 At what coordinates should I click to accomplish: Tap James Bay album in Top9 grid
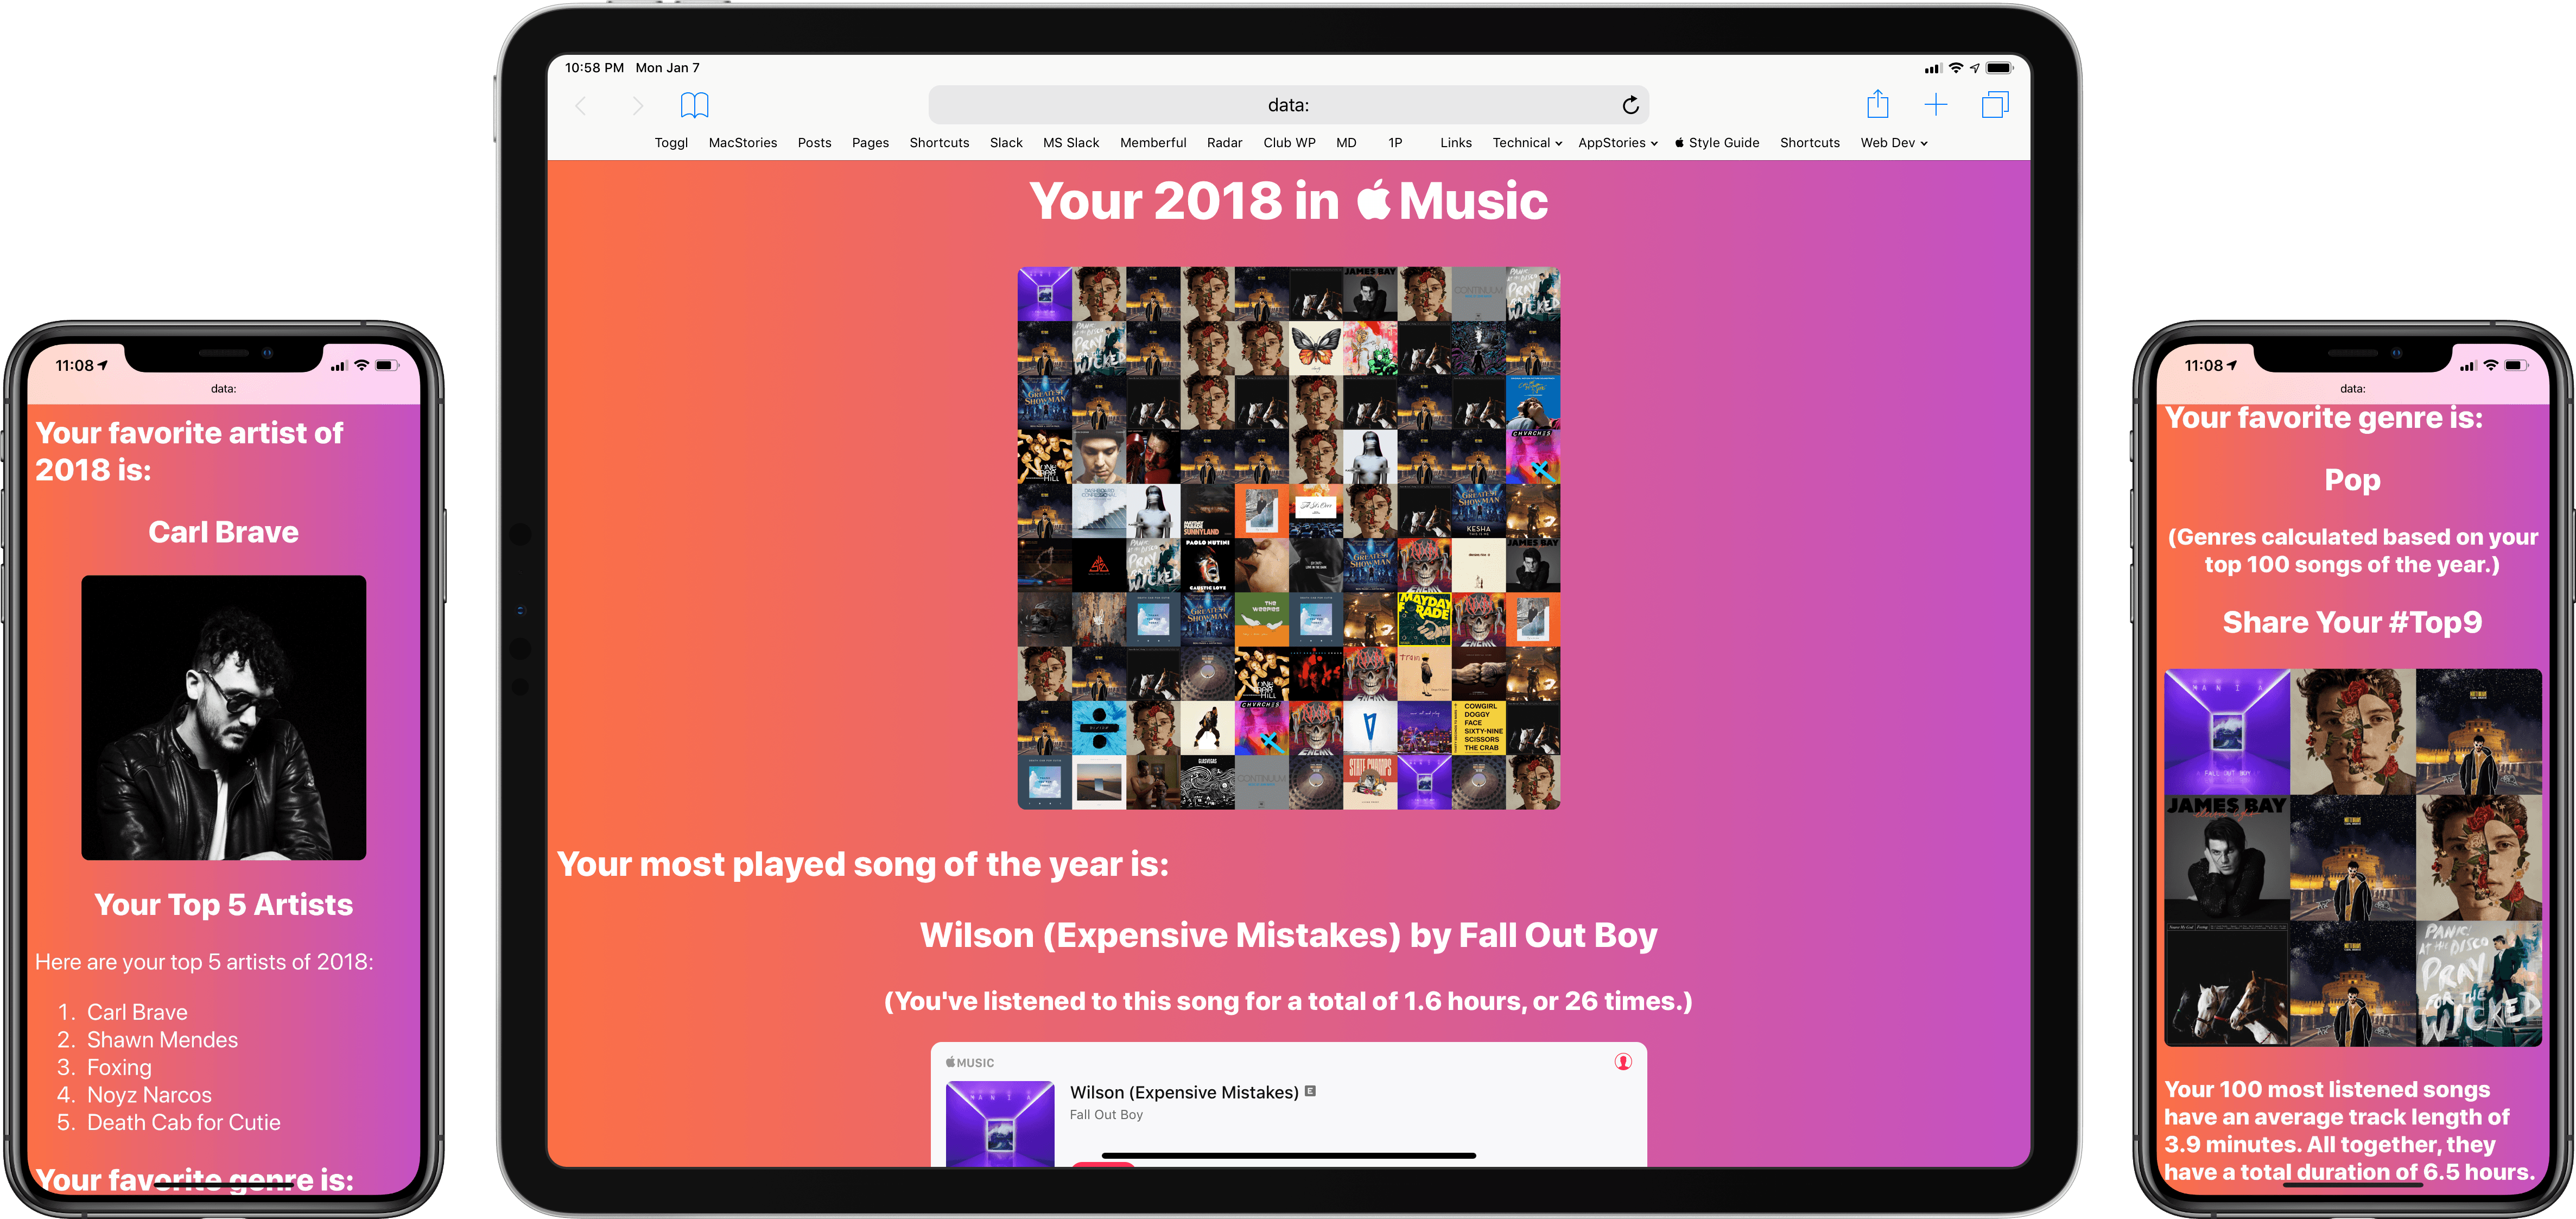click(2227, 858)
